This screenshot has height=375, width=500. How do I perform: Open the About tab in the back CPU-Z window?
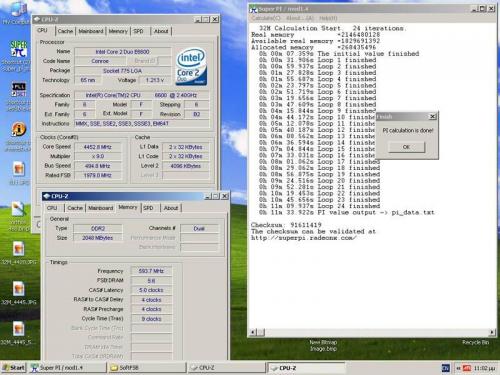[161, 31]
